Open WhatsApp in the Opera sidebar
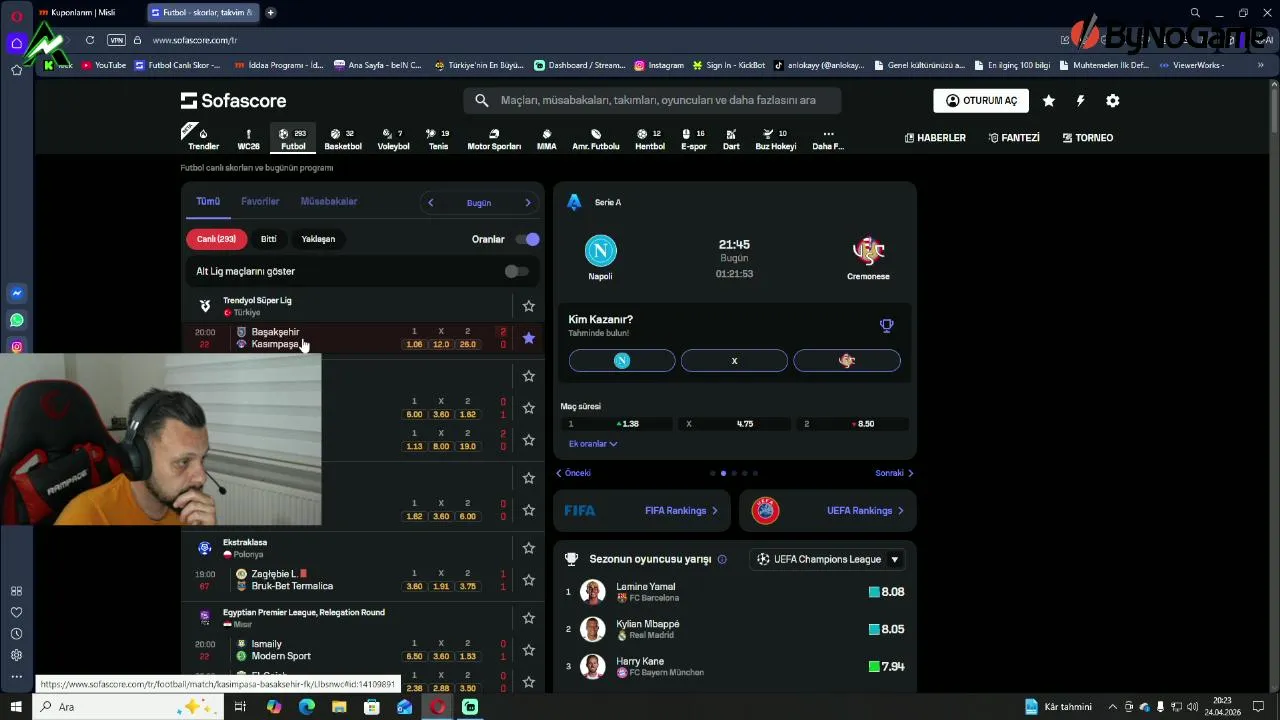The height and width of the screenshot is (720, 1280). point(16,320)
